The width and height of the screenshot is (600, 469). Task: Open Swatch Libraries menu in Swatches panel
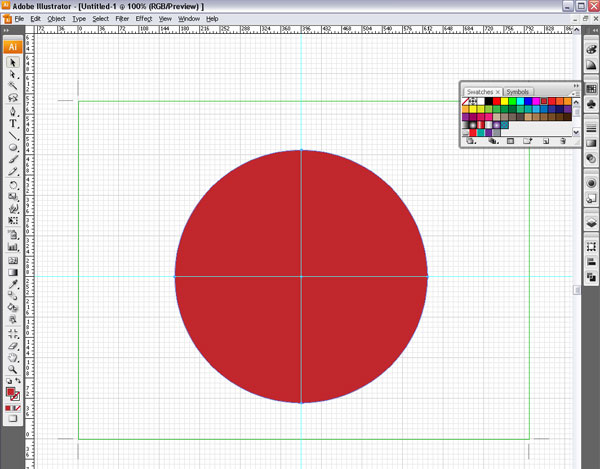471,141
